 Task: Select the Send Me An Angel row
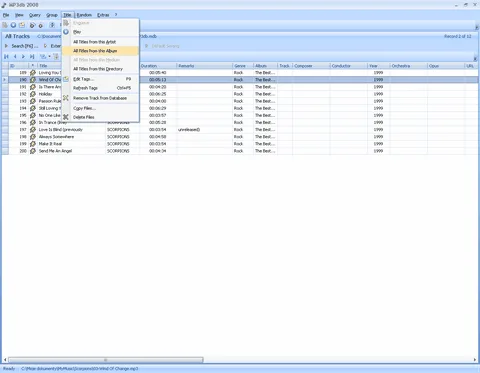point(240,151)
